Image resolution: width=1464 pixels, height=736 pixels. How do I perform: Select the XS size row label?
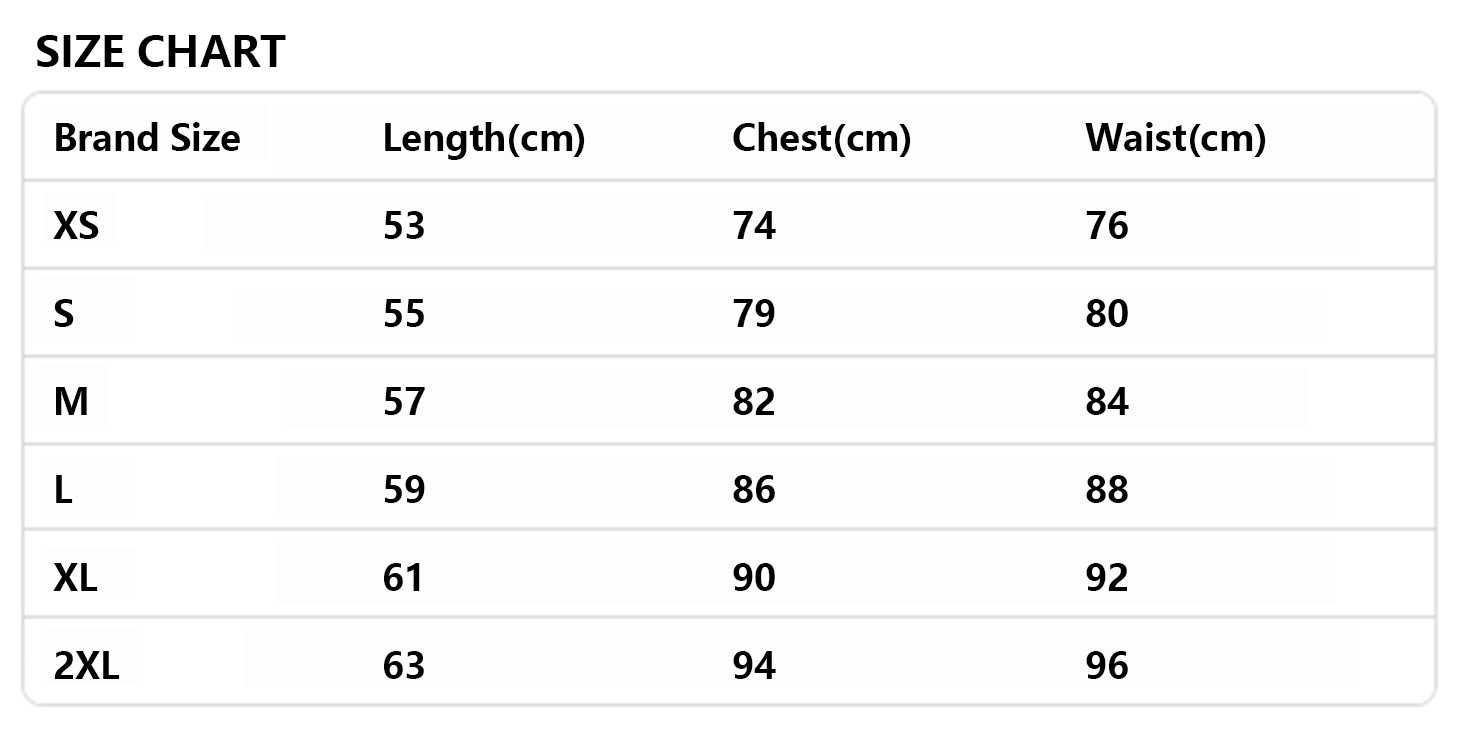pyautogui.click(x=76, y=226)
